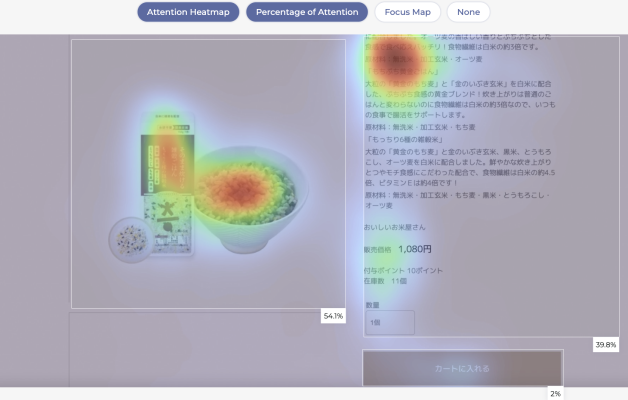Click the round mixed-grain dish image
Screen dimensions: 628x400
tap(129, 239)
